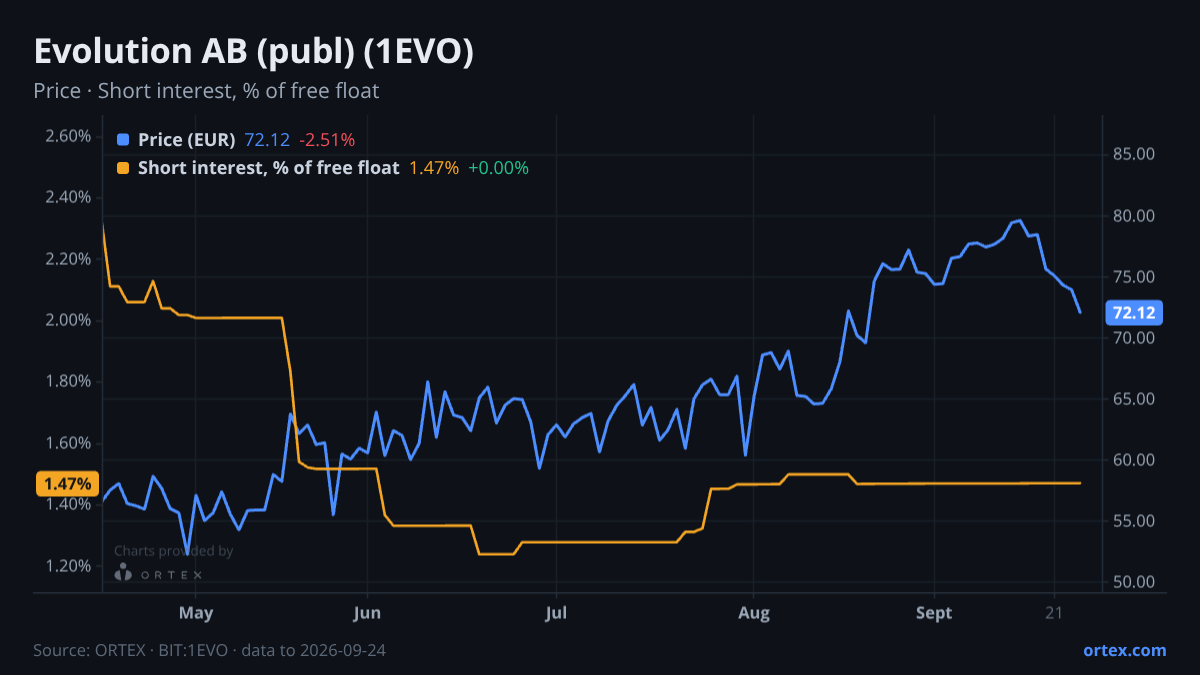Screen dimensions: 1200x675
Task: Click the 1.60% left axis label
Action: click(68, 443)
